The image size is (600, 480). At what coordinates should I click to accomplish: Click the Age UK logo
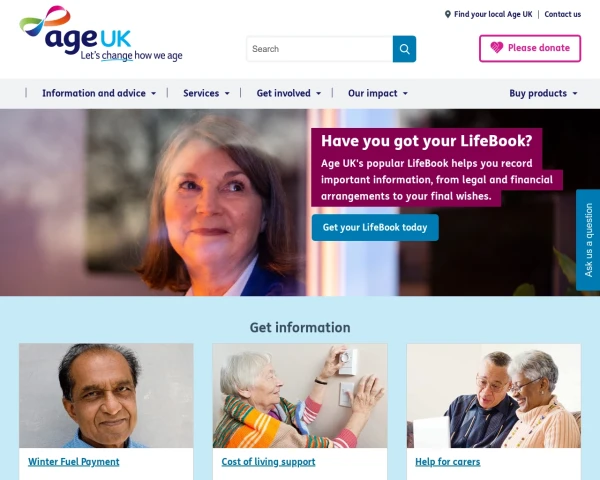(x=101, y=34)
